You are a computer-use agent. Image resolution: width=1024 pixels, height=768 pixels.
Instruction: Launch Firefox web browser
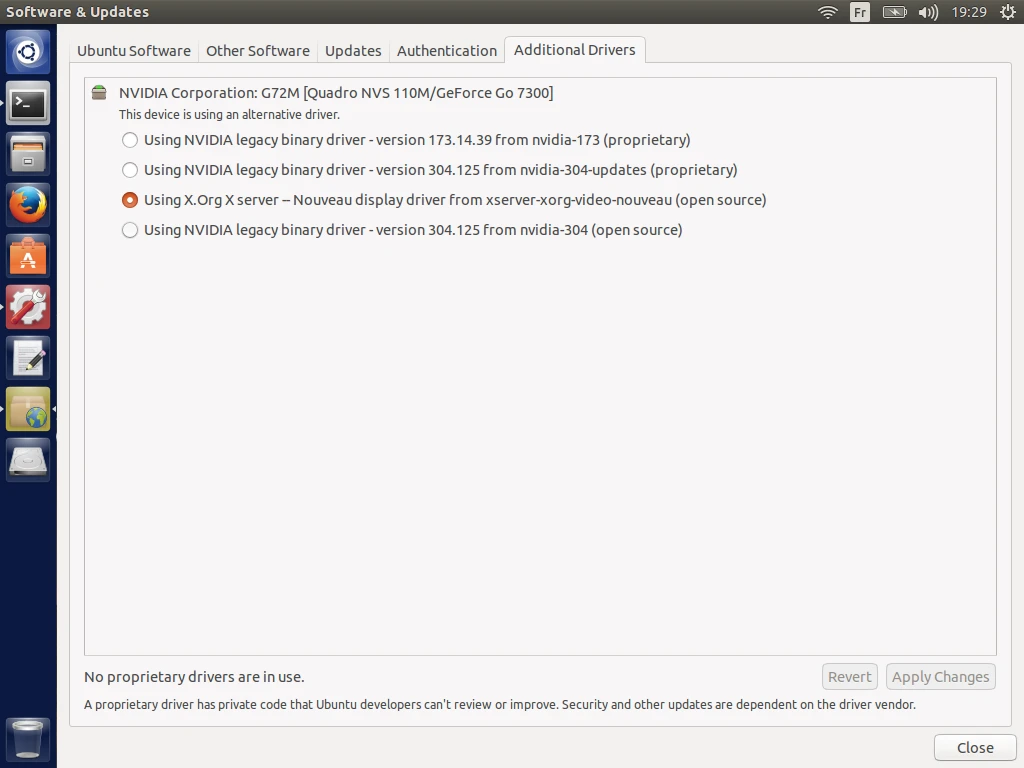coord(28,205)
